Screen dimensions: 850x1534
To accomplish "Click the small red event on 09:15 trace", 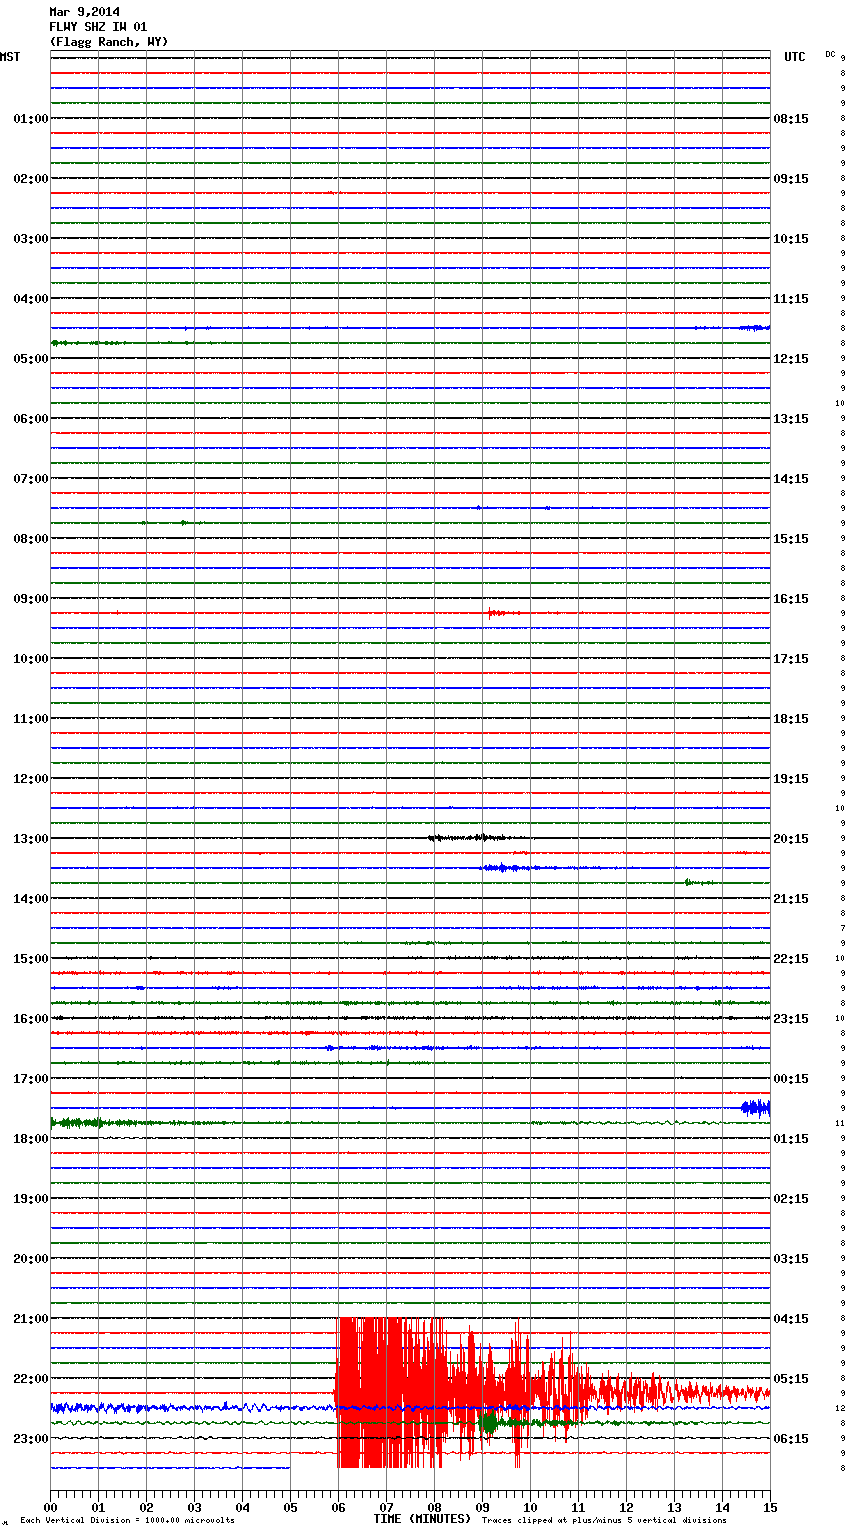I will [x=503, y=612].
